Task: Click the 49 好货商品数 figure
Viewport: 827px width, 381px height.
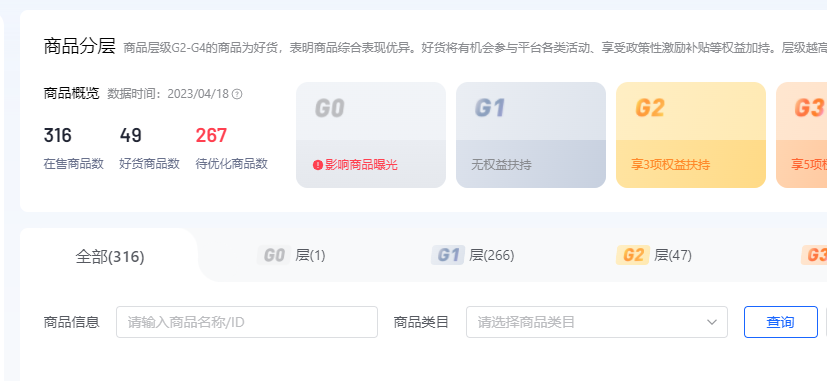Action: pyautogui.click(x=130, y=136)
